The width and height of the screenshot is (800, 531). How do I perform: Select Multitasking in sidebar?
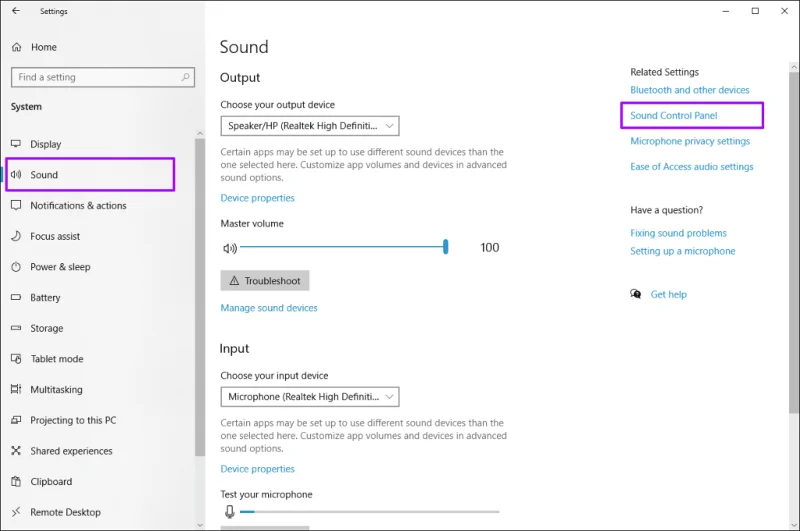(x=56, y=390)
